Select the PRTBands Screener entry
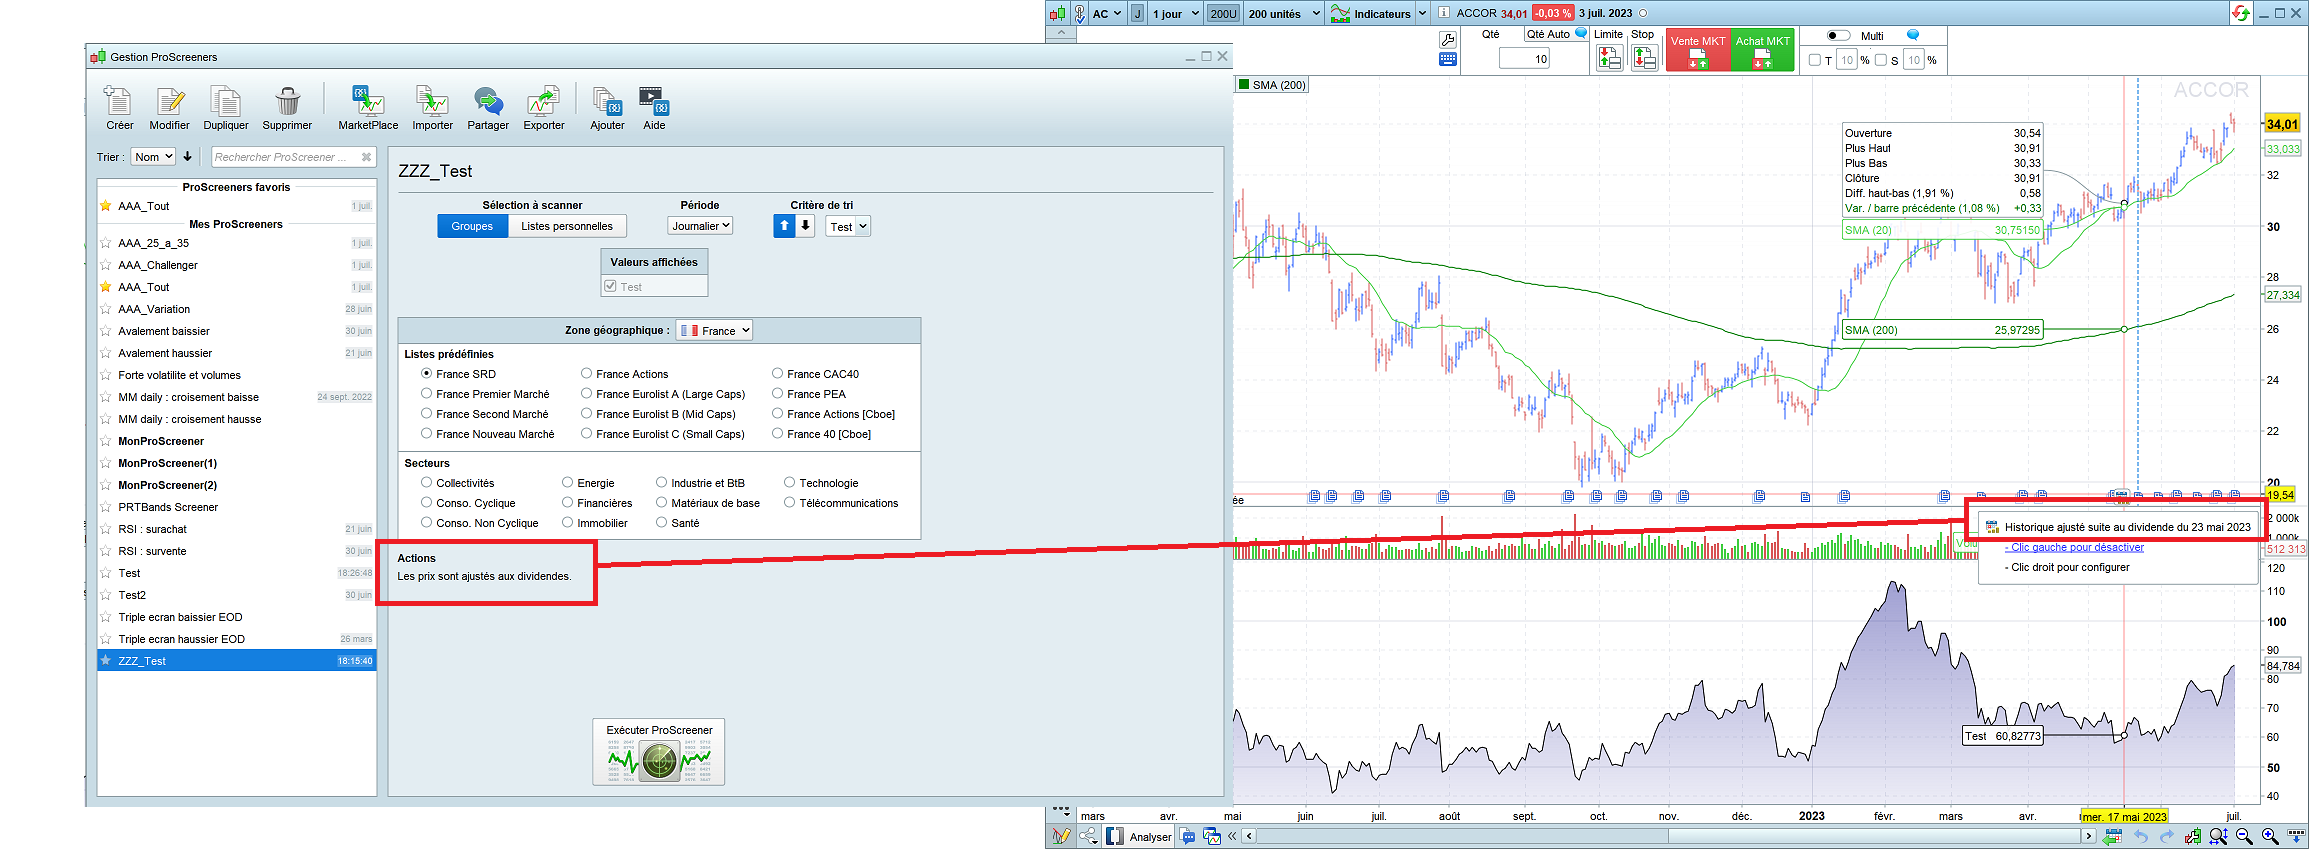 pyautogui.click(x=237, y=507)
